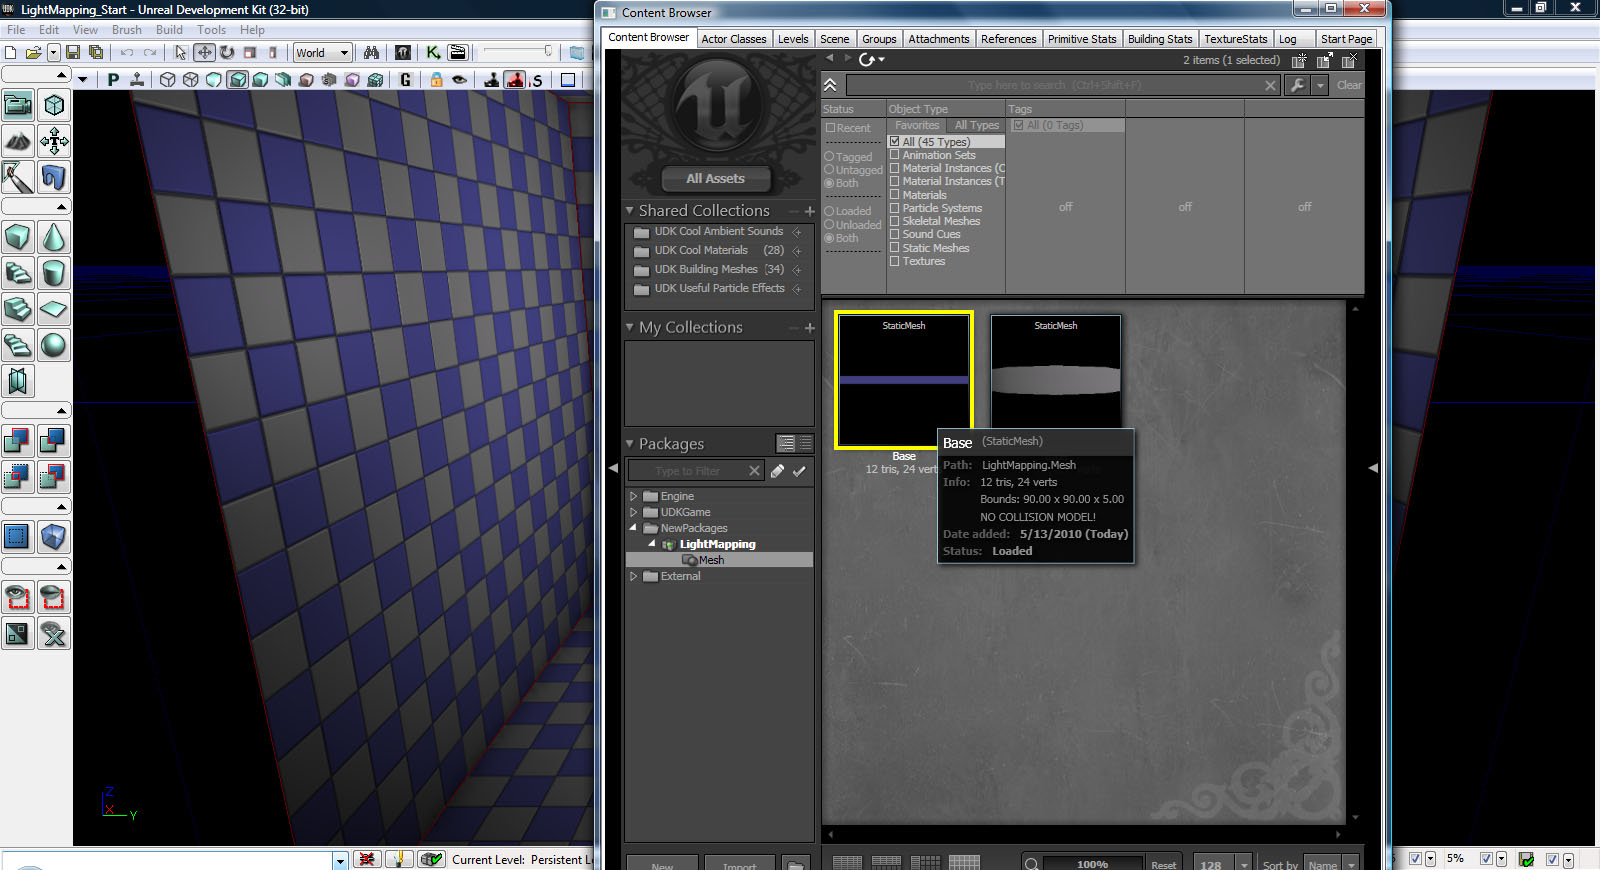Apply CSG Subtract operation
The image size is (1600, 870).
click(x=54, y=440)
